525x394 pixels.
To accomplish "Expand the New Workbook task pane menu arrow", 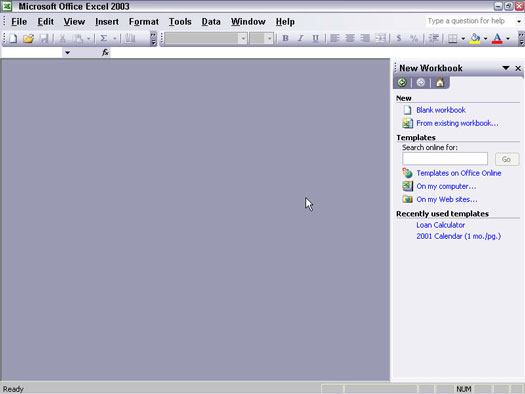I will point(506,68).
